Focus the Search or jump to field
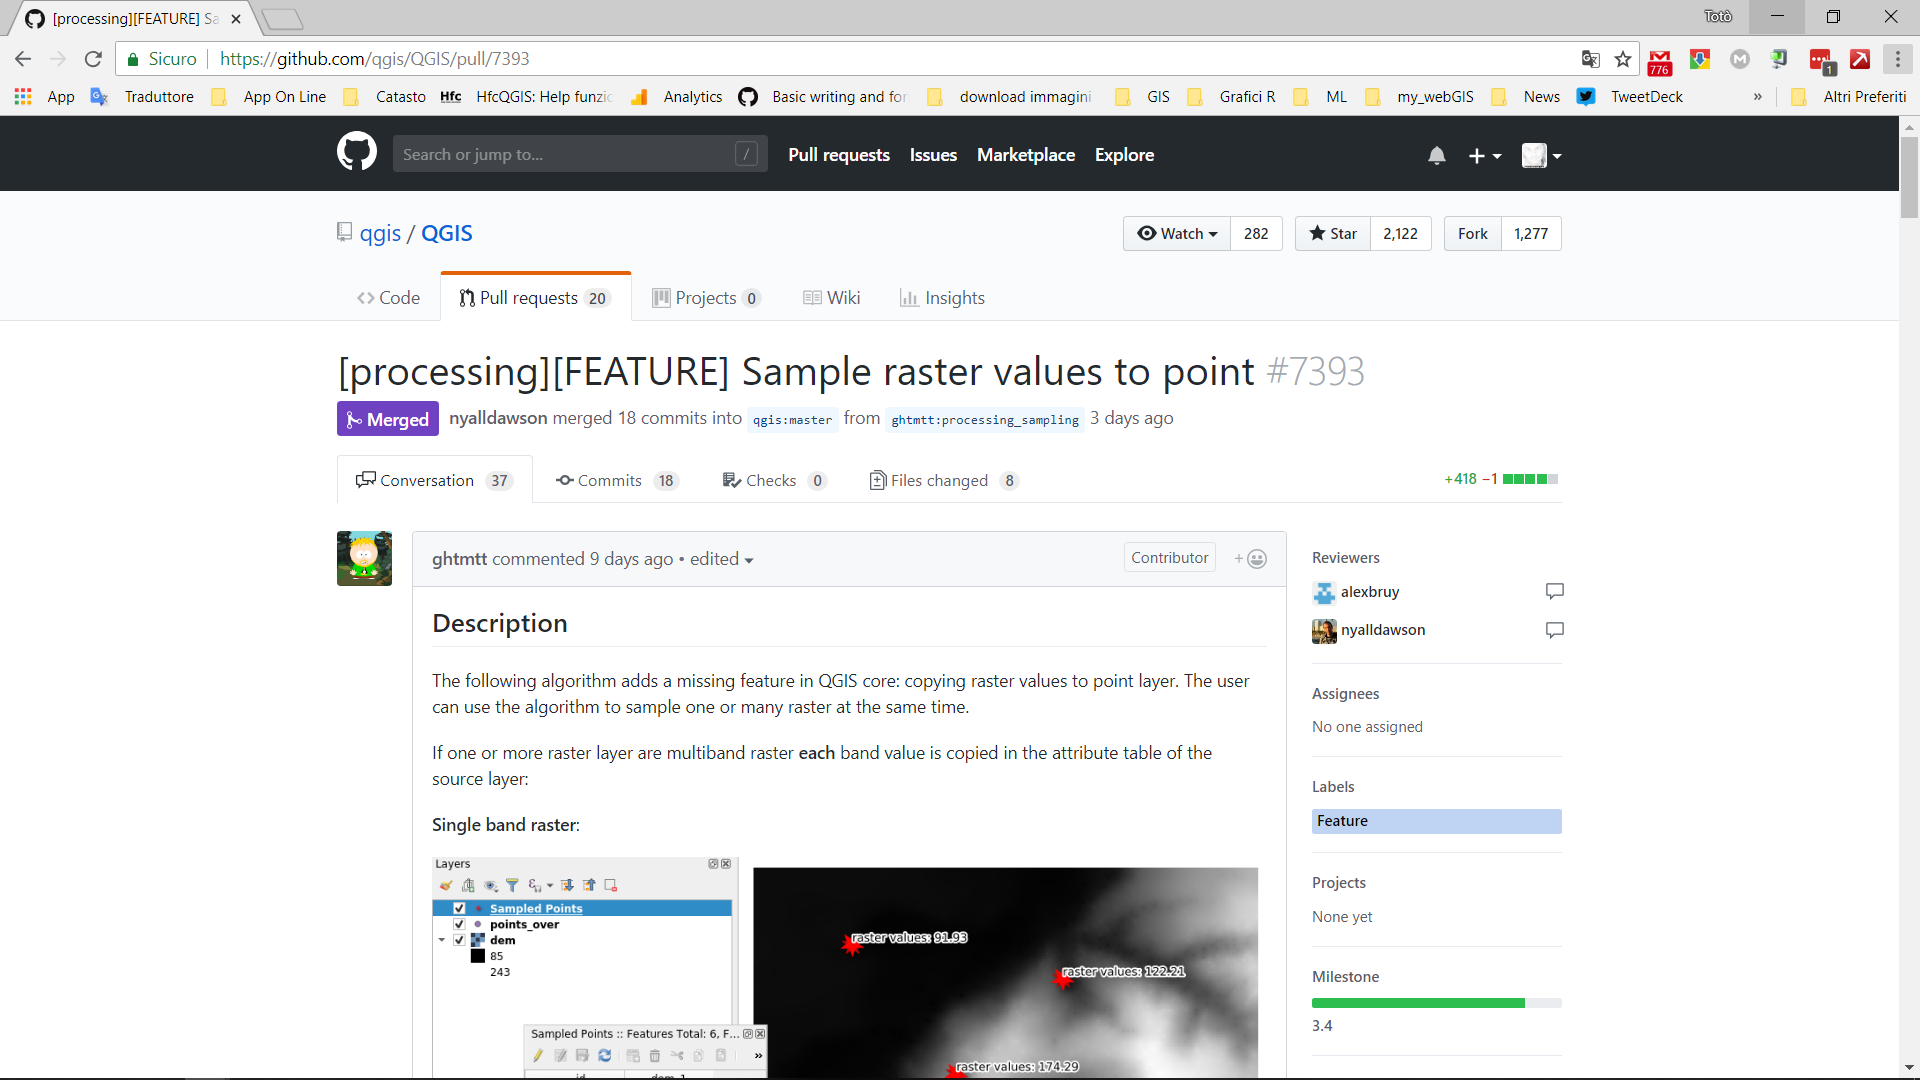Viewport: 1920px width, 1080px height. (x=566, y=154)
